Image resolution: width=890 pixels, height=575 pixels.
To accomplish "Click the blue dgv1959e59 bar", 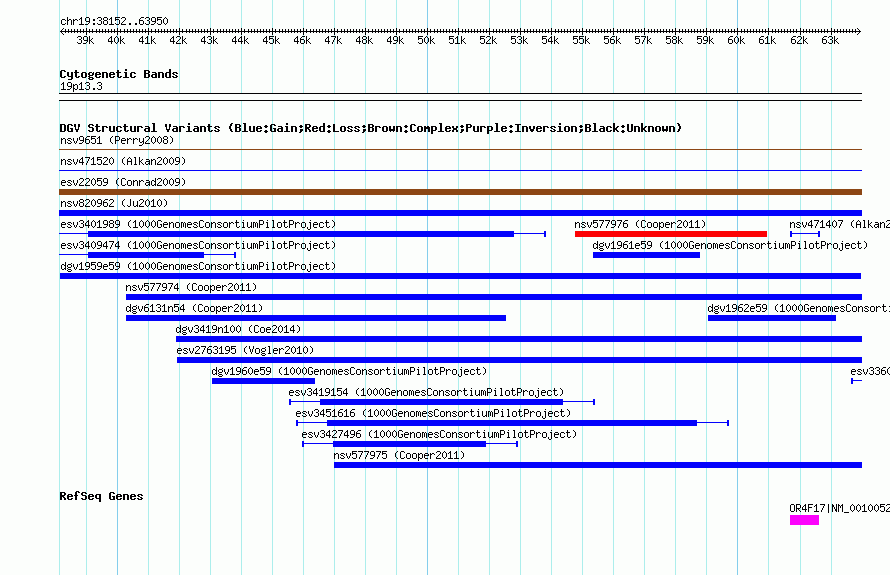I will 460,276.
